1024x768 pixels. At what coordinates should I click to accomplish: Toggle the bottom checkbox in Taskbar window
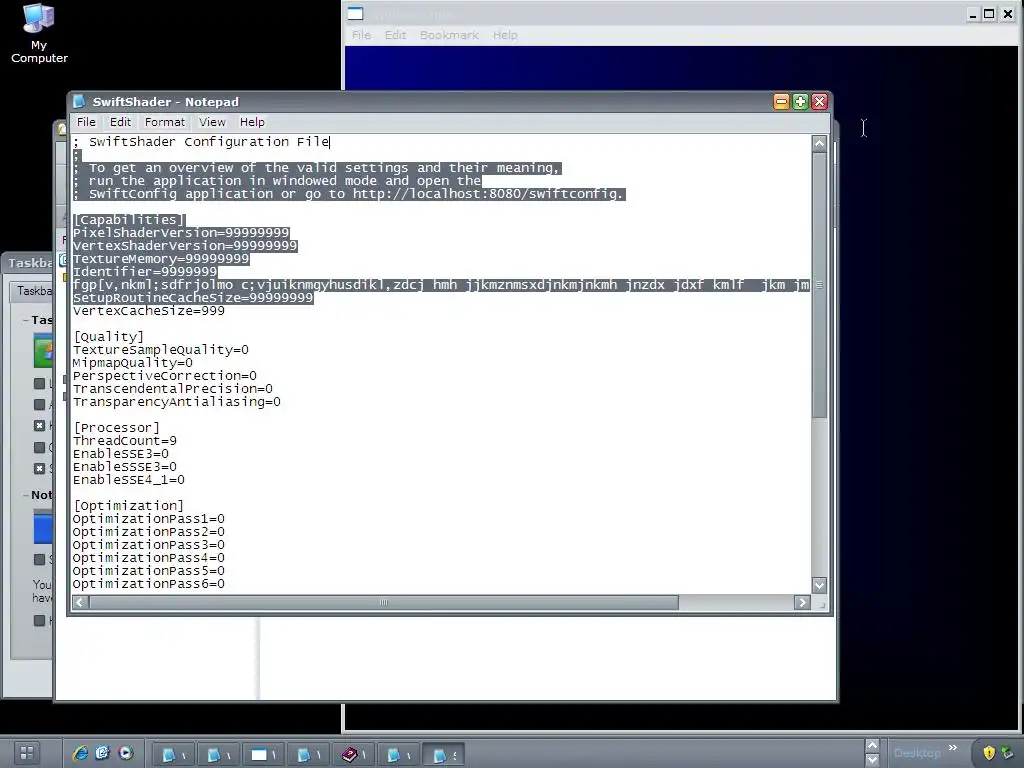[39, 620]
